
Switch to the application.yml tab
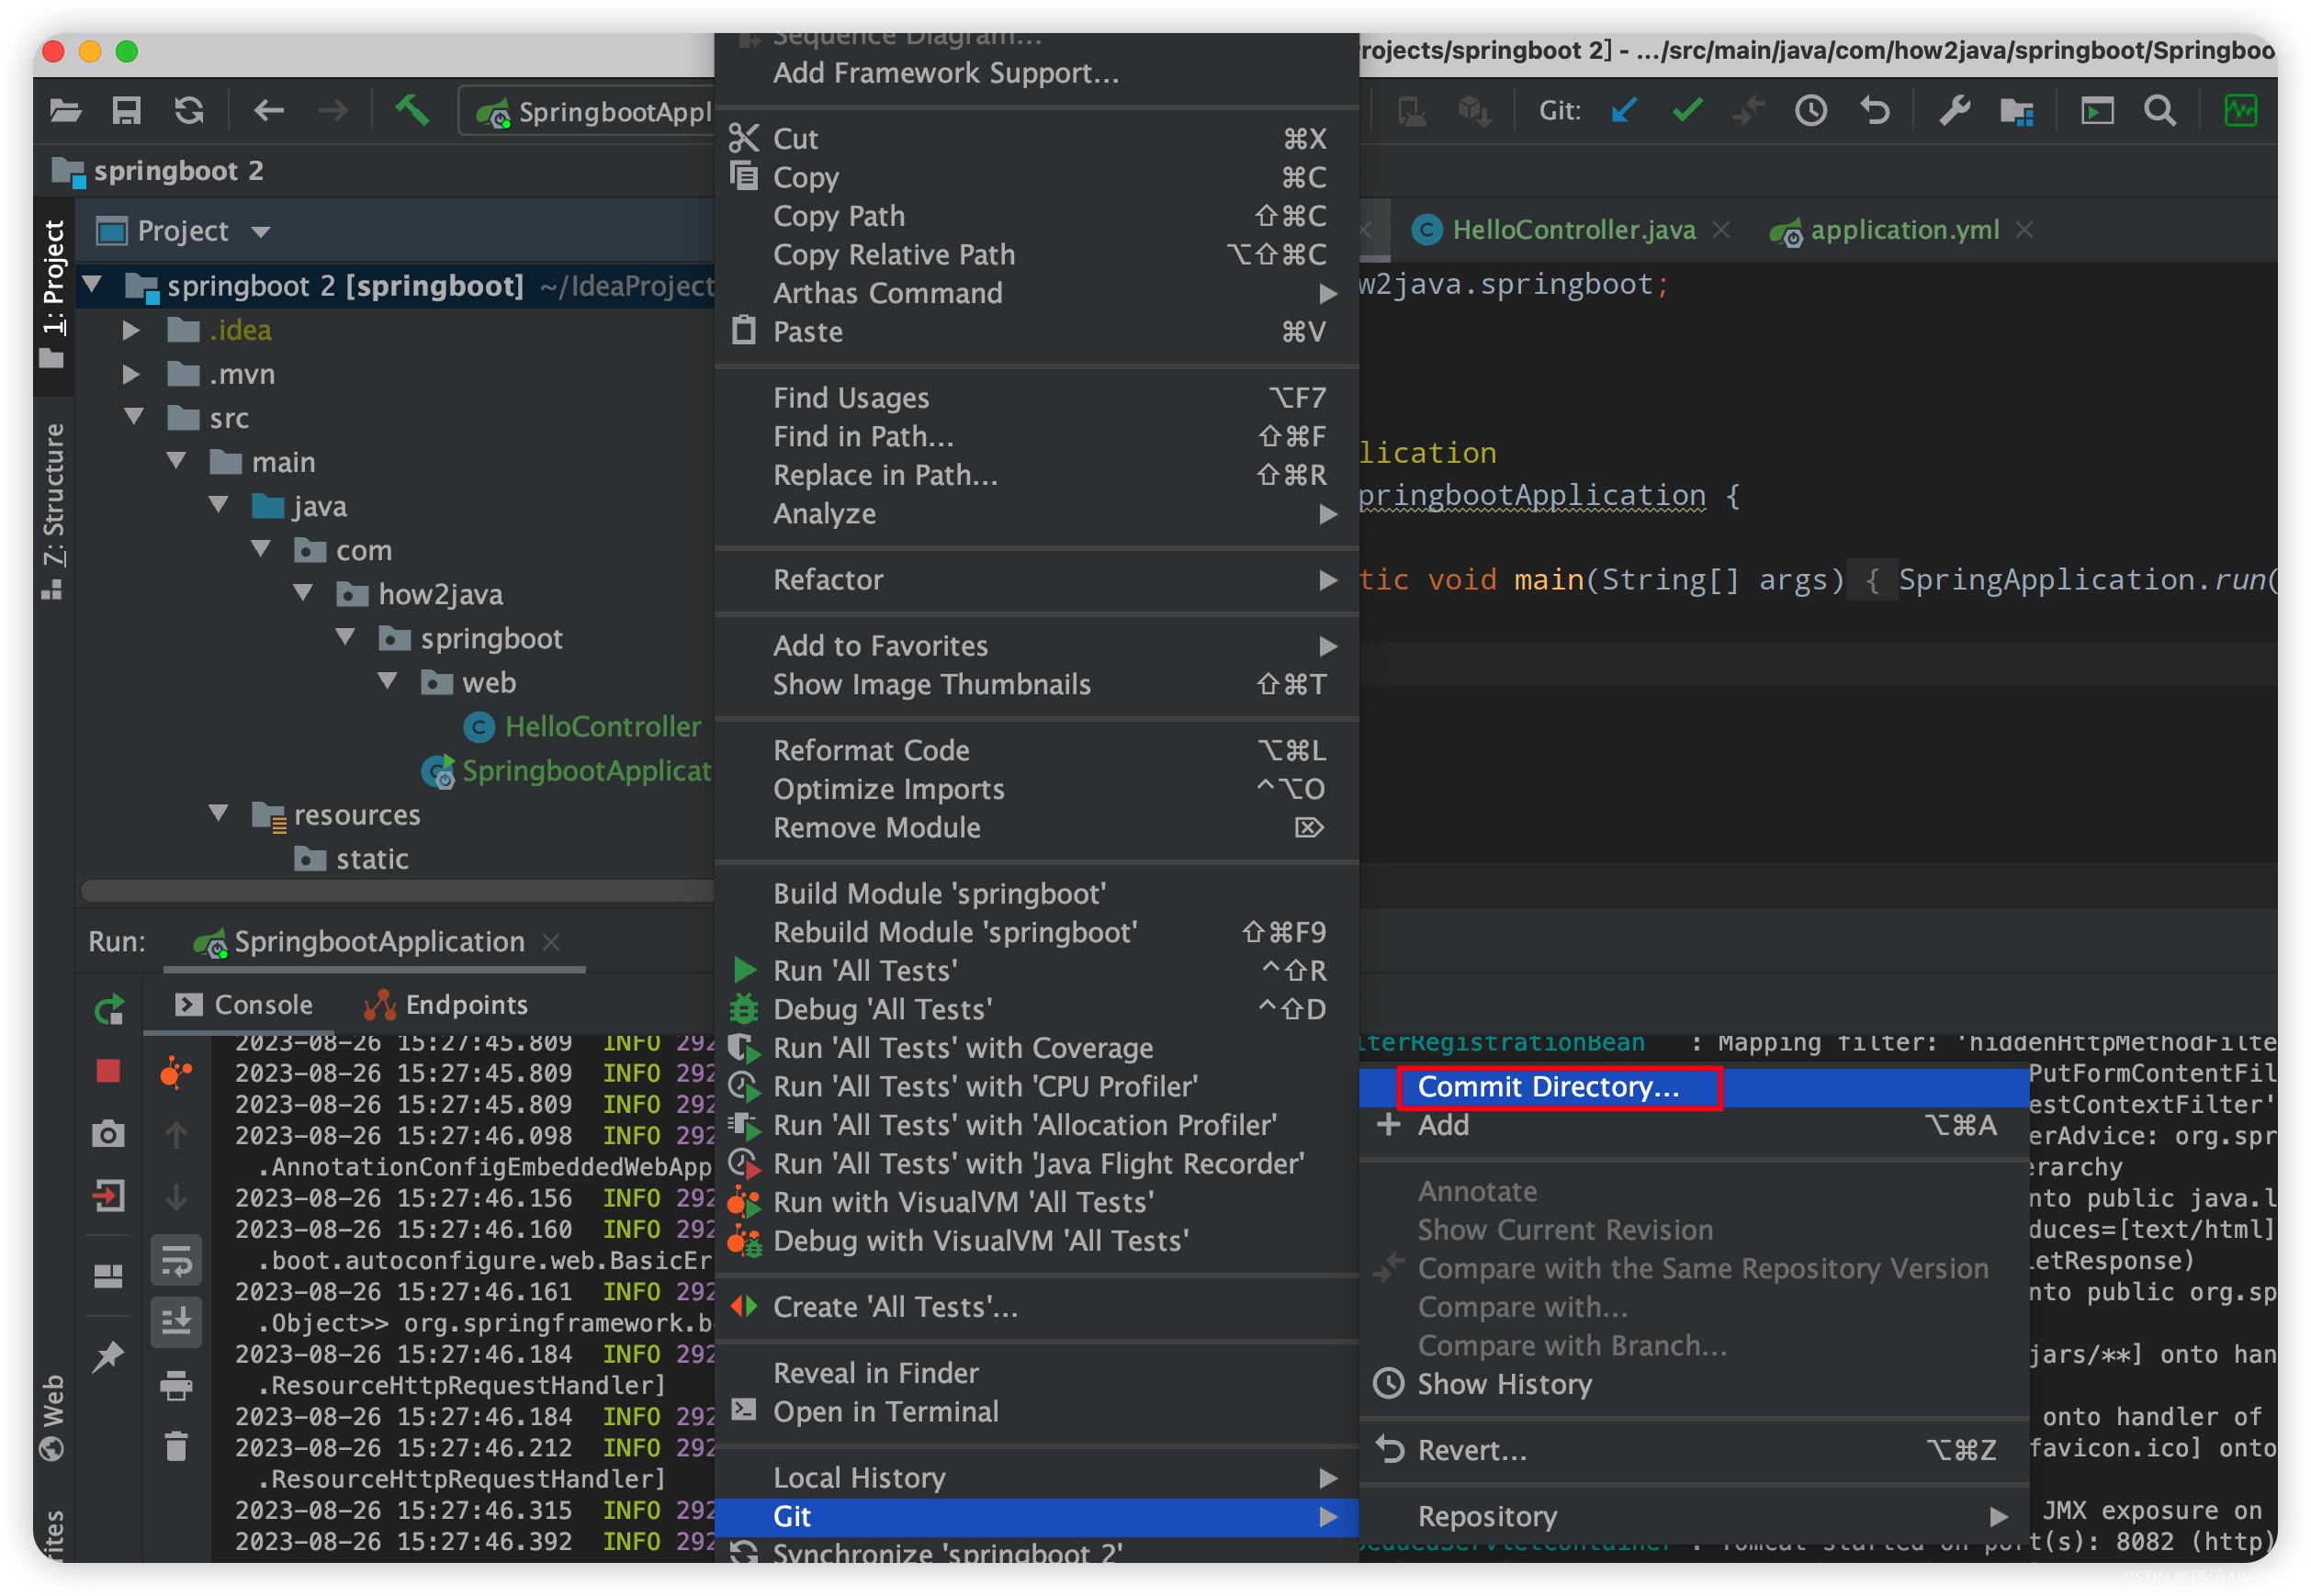coord(1886,230)
